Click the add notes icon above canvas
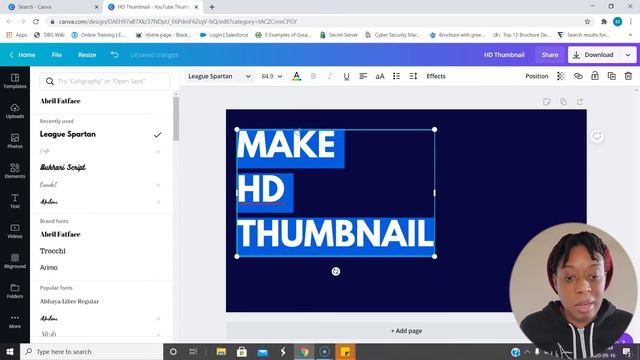This screenshot has width=640, height=360. click(547, 102)
